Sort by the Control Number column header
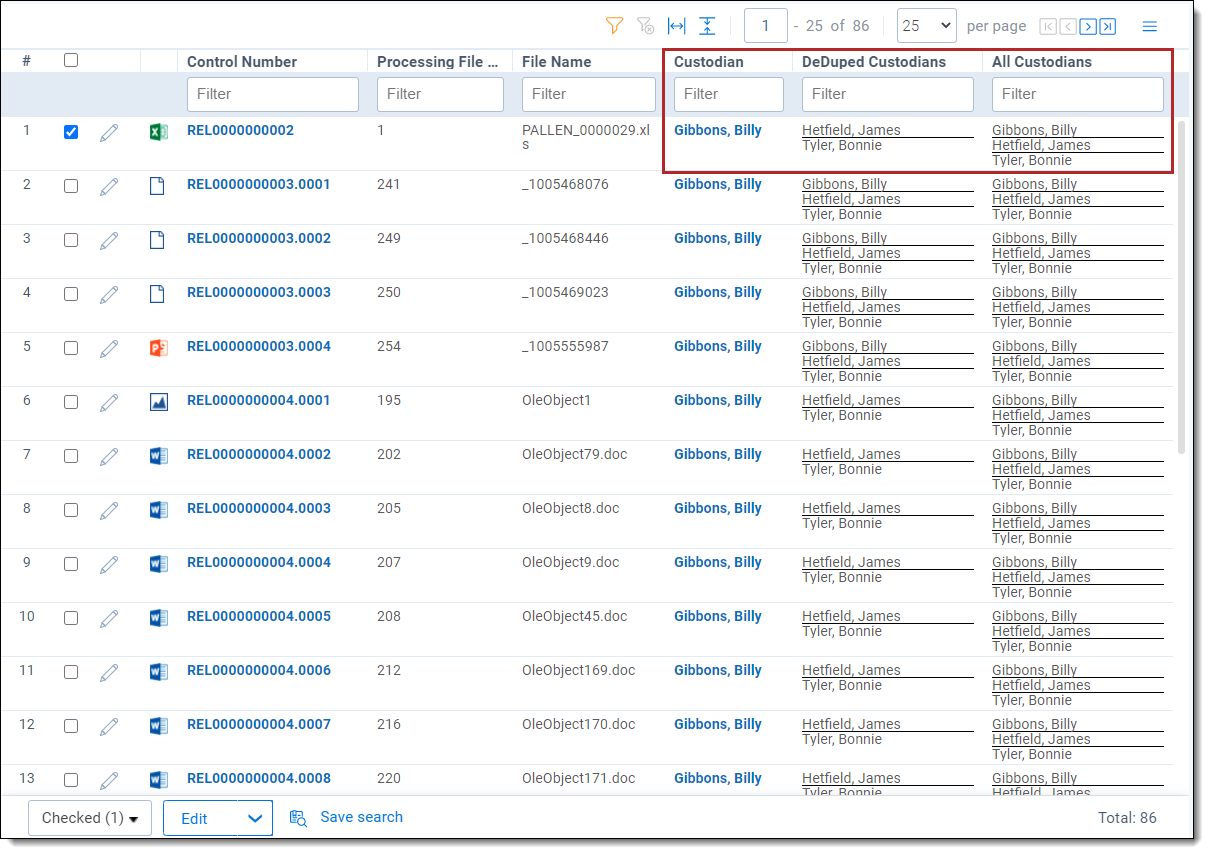 pos(242,62)
